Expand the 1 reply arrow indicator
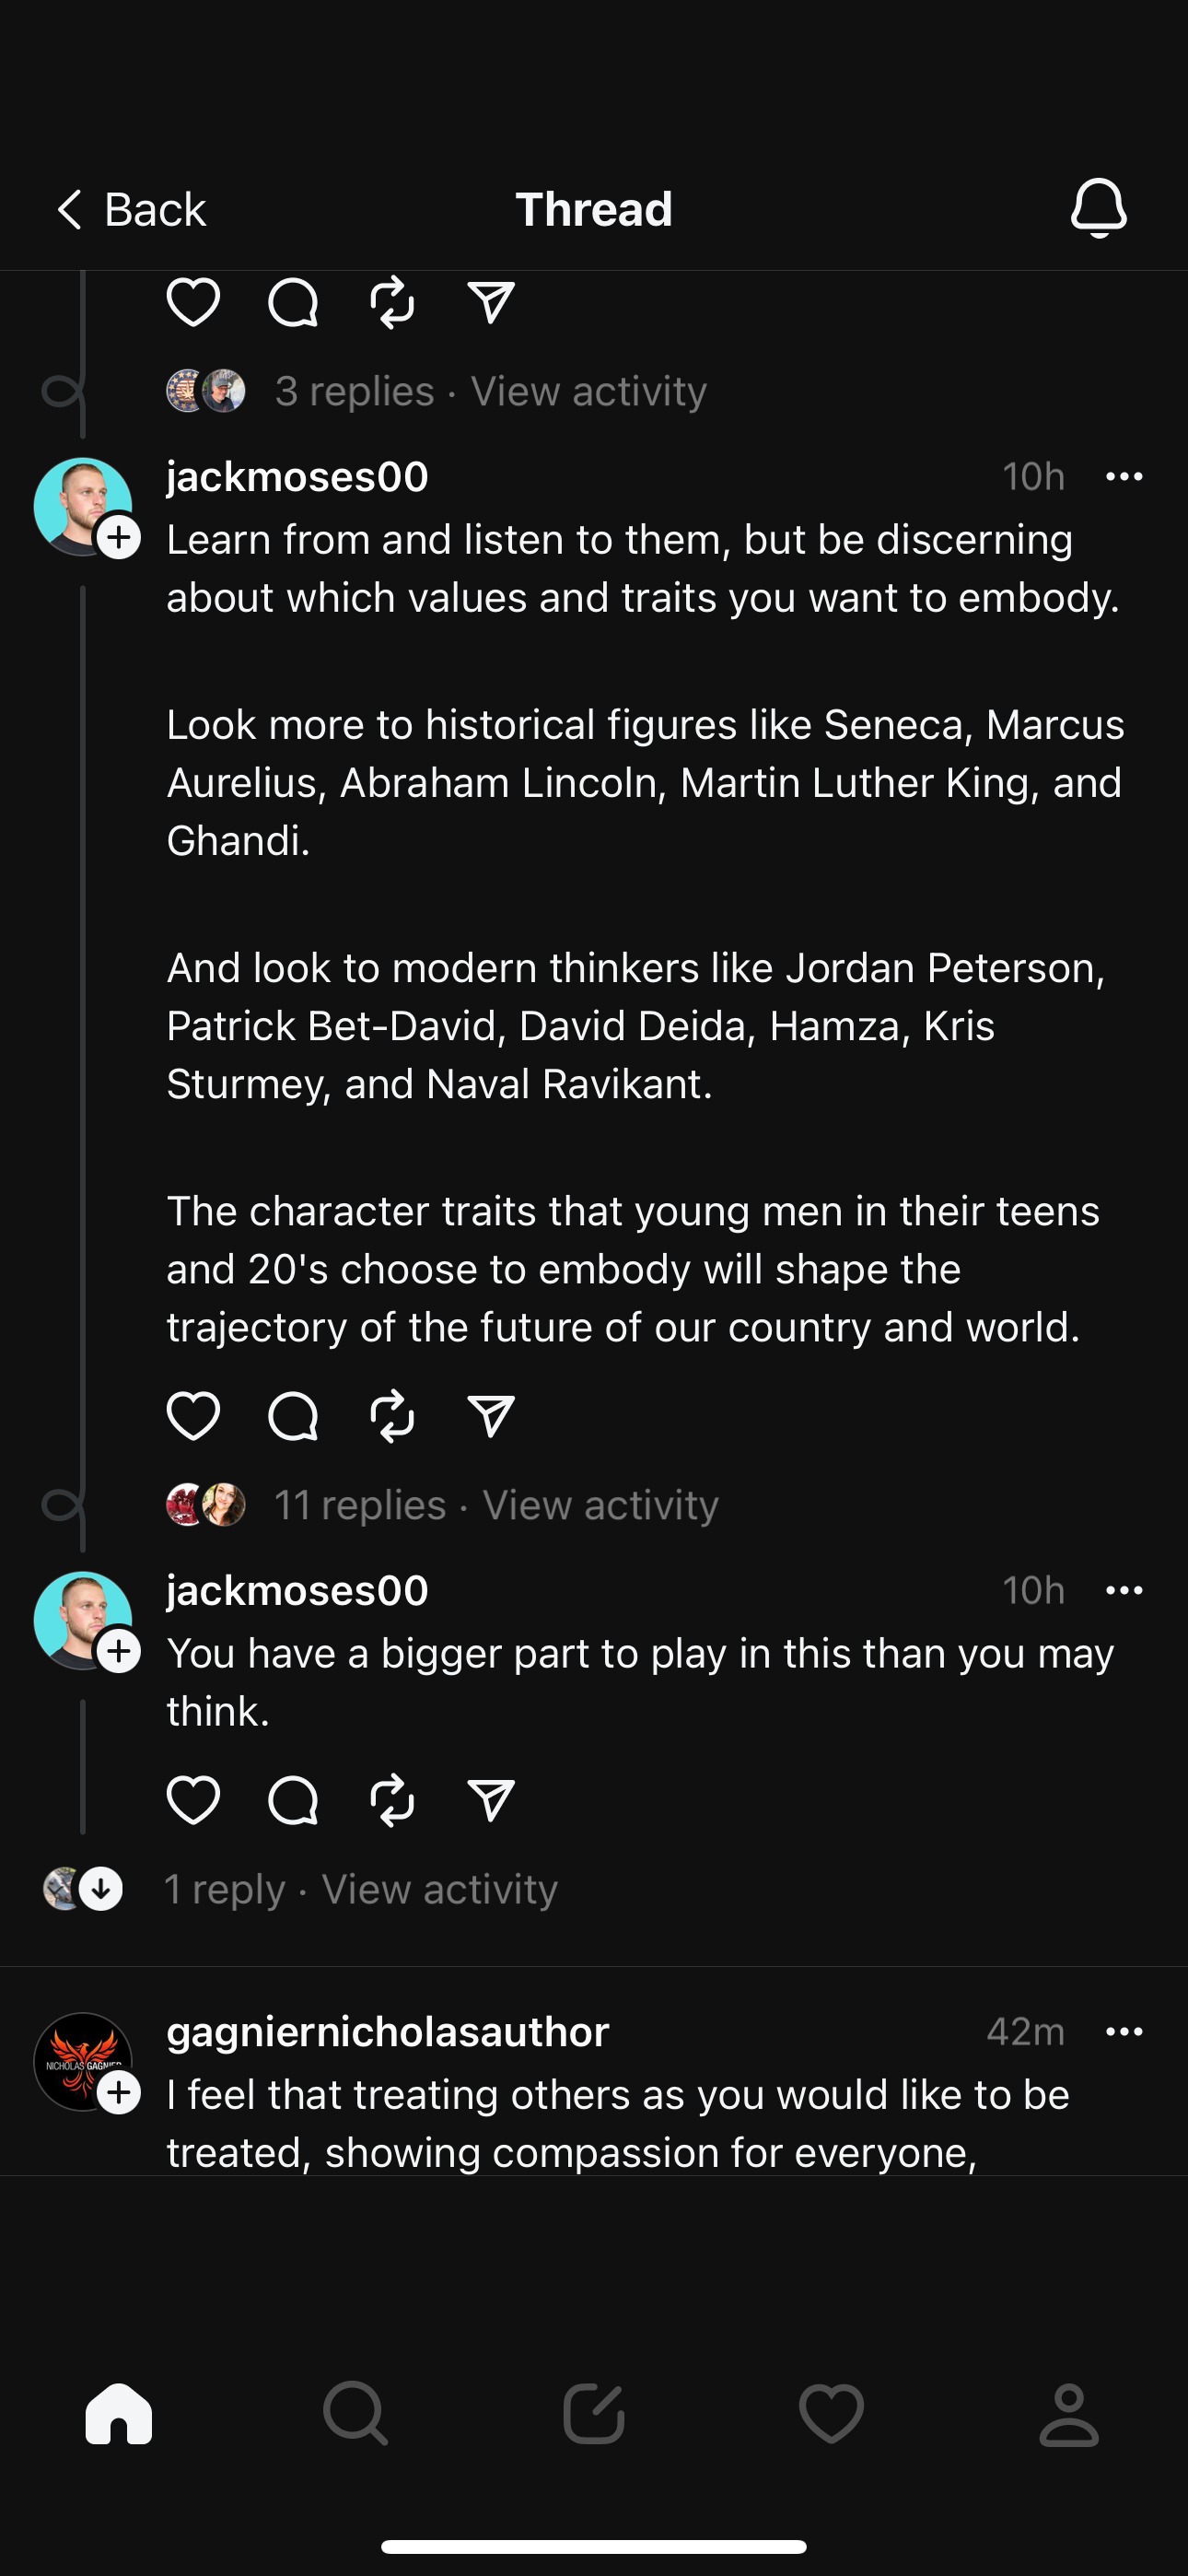The height and width of the screenshot is (2576, 1188). pyautogui.click(x=101, y=1889)
